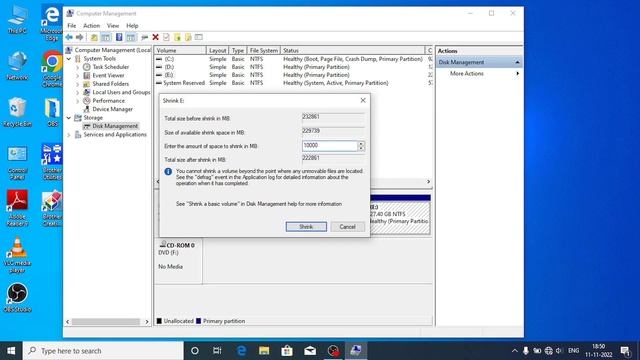Viewport: 640px width, 360px height.
Task: Select Event Viewer in the tree
Action: [108, 76]
